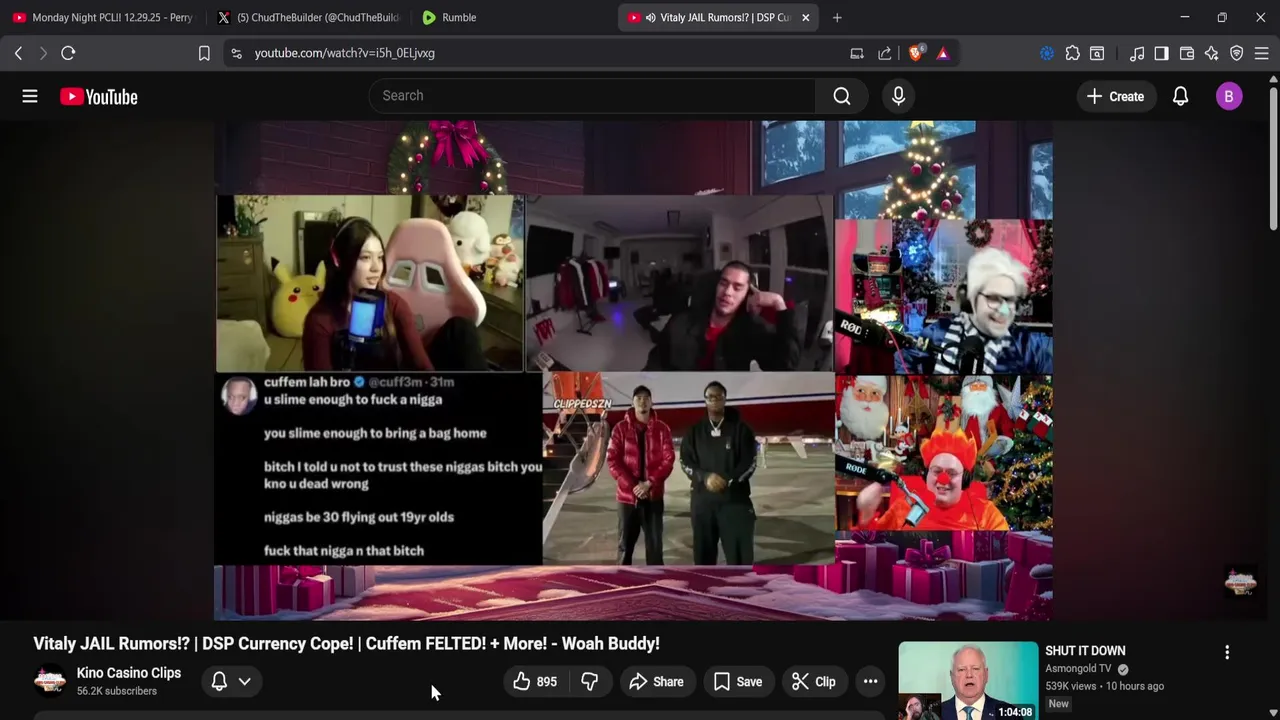
Task: Select the Vitaly JAIL Rumors tab
Action: point(708,17)
